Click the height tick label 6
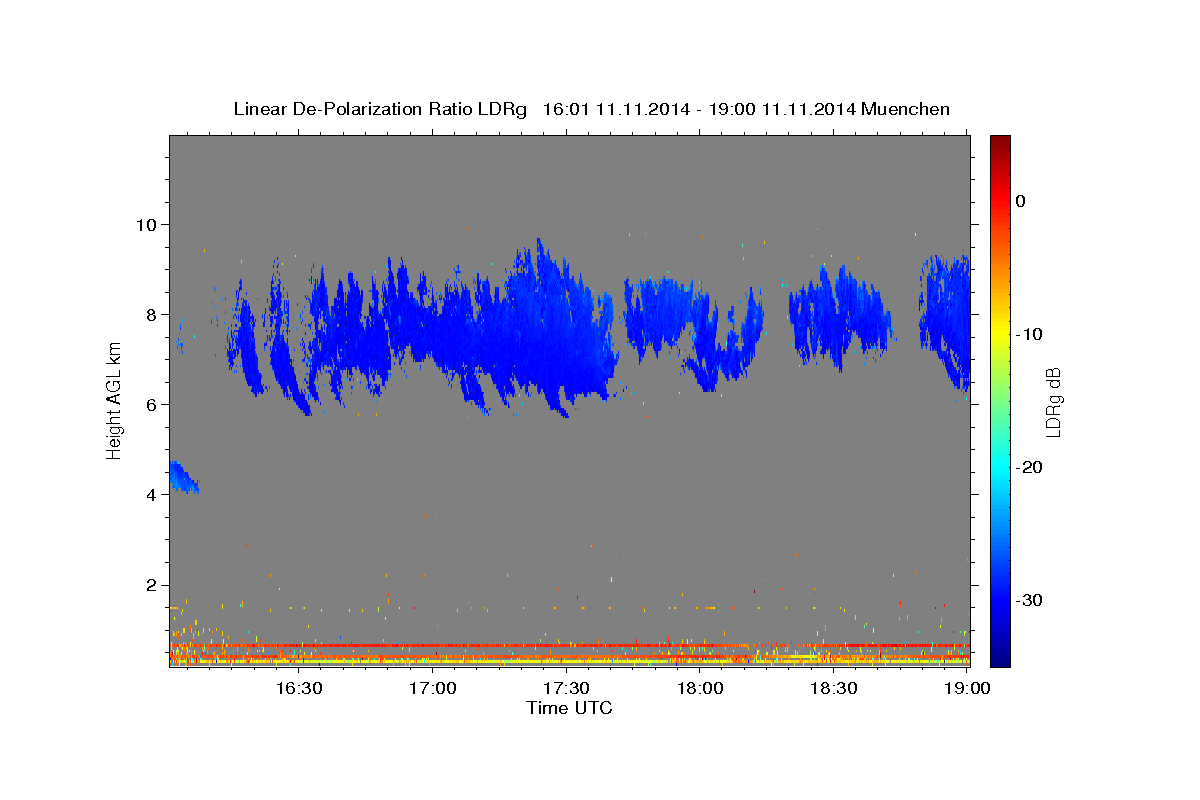This screenshot has width=1200, height=800. coord(154,404)
